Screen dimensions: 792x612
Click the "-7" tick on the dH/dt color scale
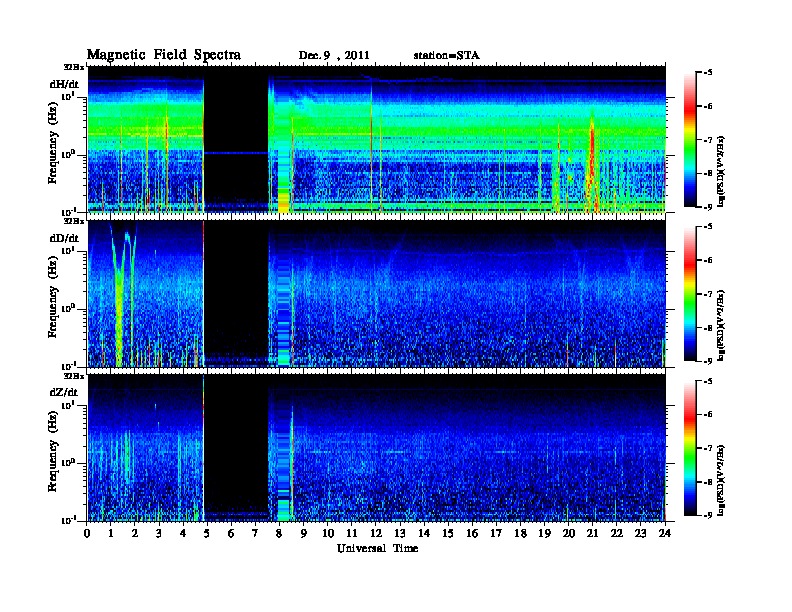[x=708, y=140]
